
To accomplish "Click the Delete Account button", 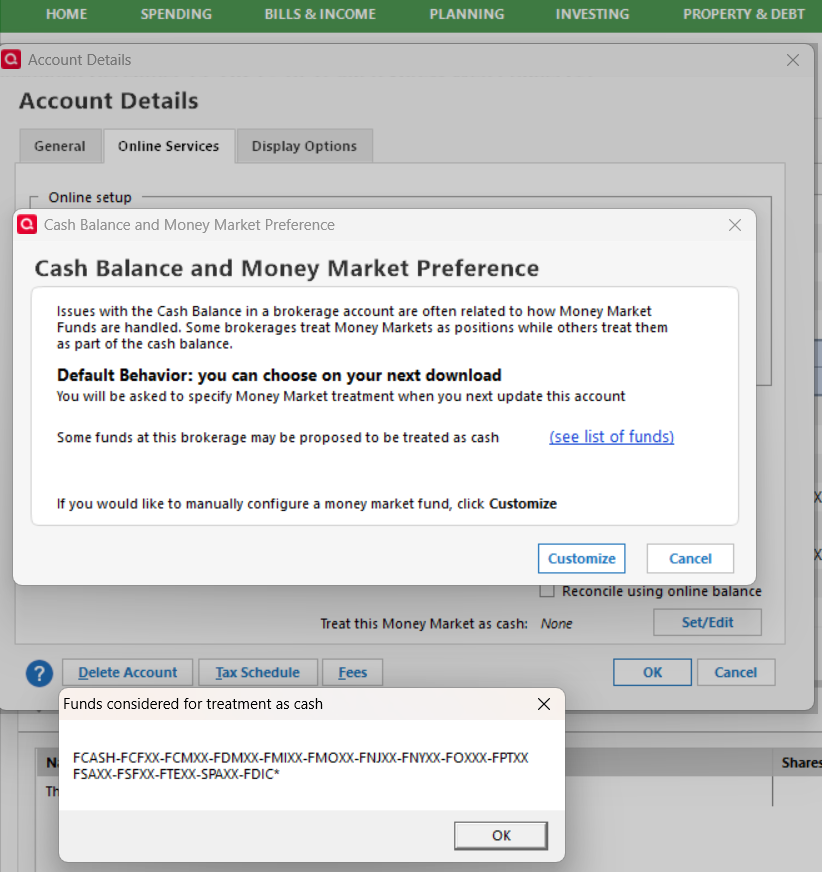I will point(127,672).
